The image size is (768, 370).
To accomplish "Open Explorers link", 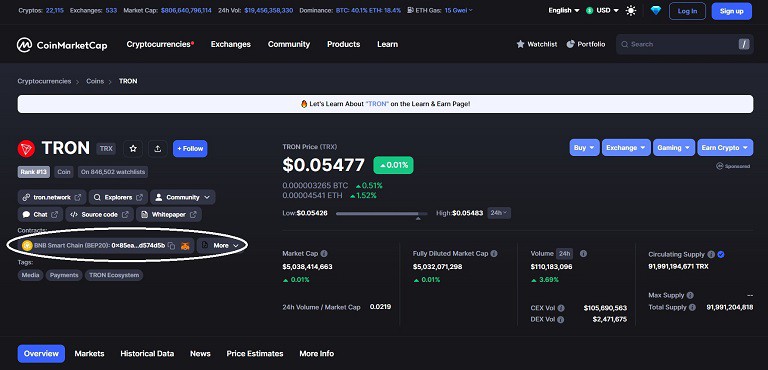I will [x=118, y=197].
